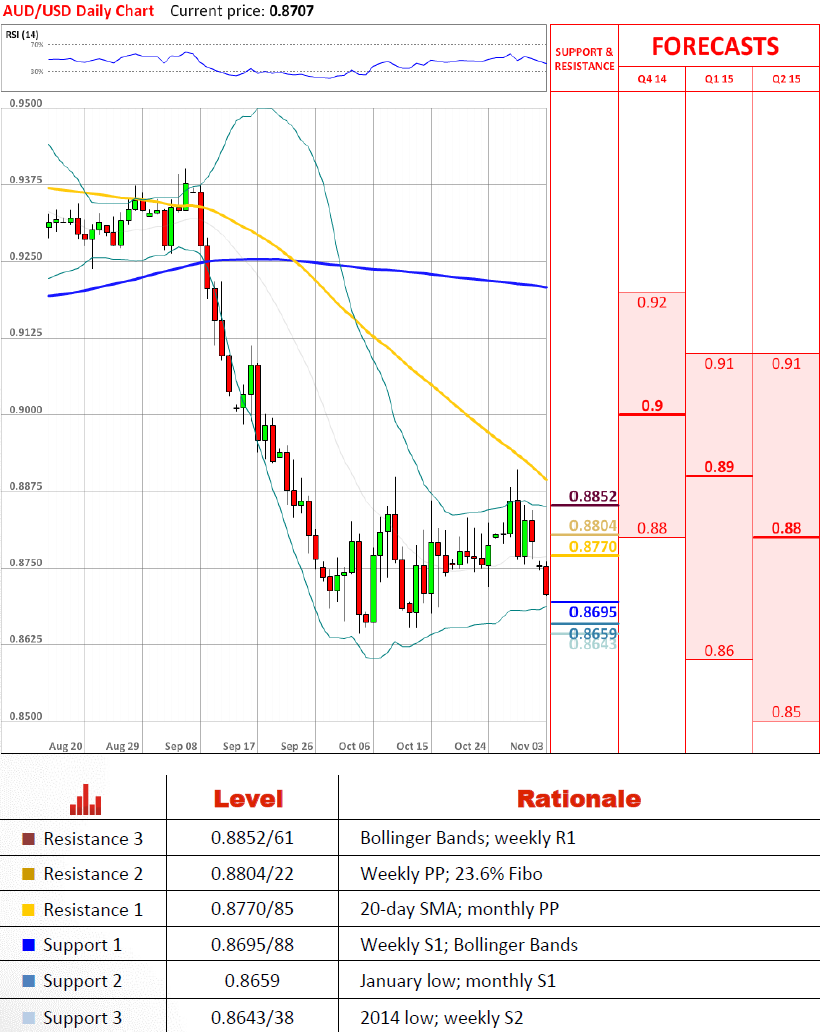Screen dimensions: 820x1032
Task: Click the 0.9500 price axis label
Action: (26, 103)
